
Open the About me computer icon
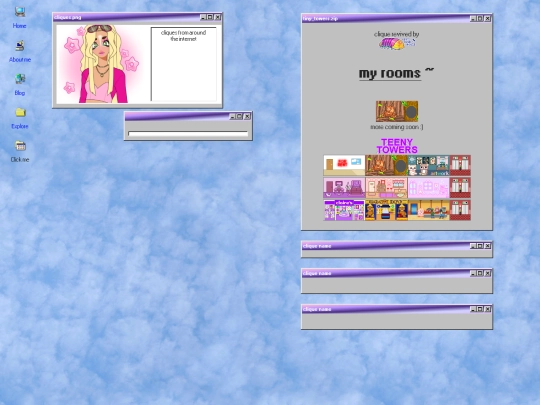(20, 46)
